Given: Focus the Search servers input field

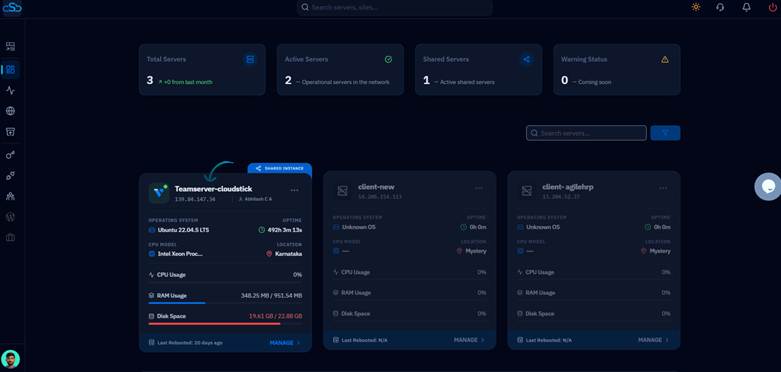Looking at the screenshot, I should pyautogui.click(x=586, y=133).
